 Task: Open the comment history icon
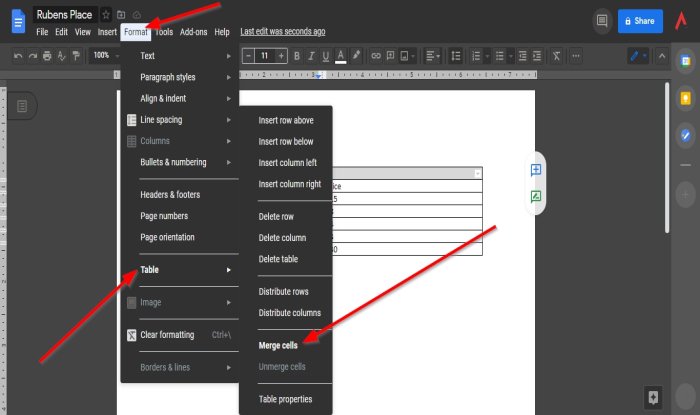click(x=602, y=21)
